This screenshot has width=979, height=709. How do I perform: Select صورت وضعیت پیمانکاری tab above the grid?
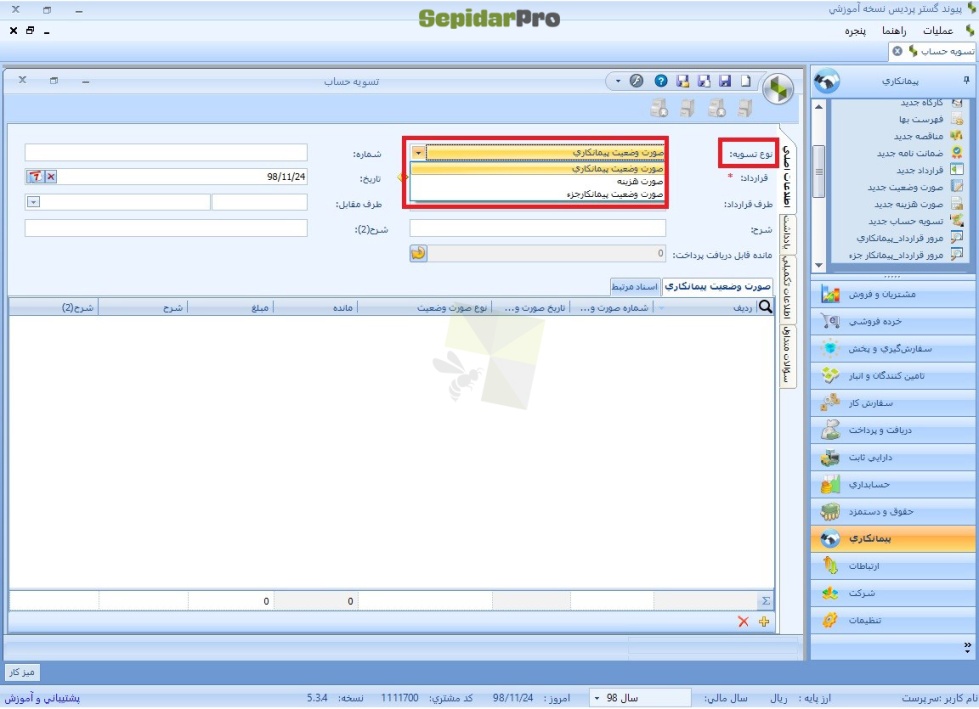(x=717, y=286)
